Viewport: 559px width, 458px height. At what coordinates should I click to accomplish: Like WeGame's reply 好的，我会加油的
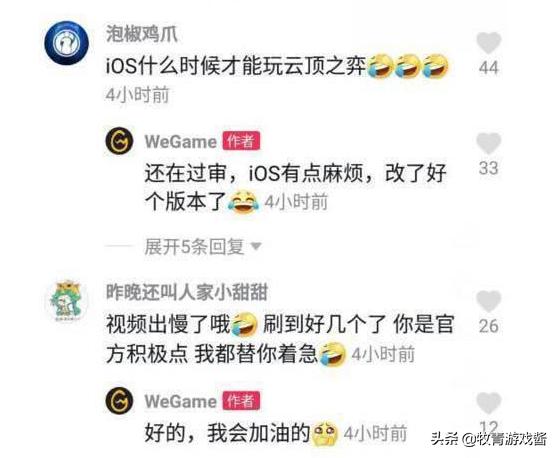tap(489, 403)
